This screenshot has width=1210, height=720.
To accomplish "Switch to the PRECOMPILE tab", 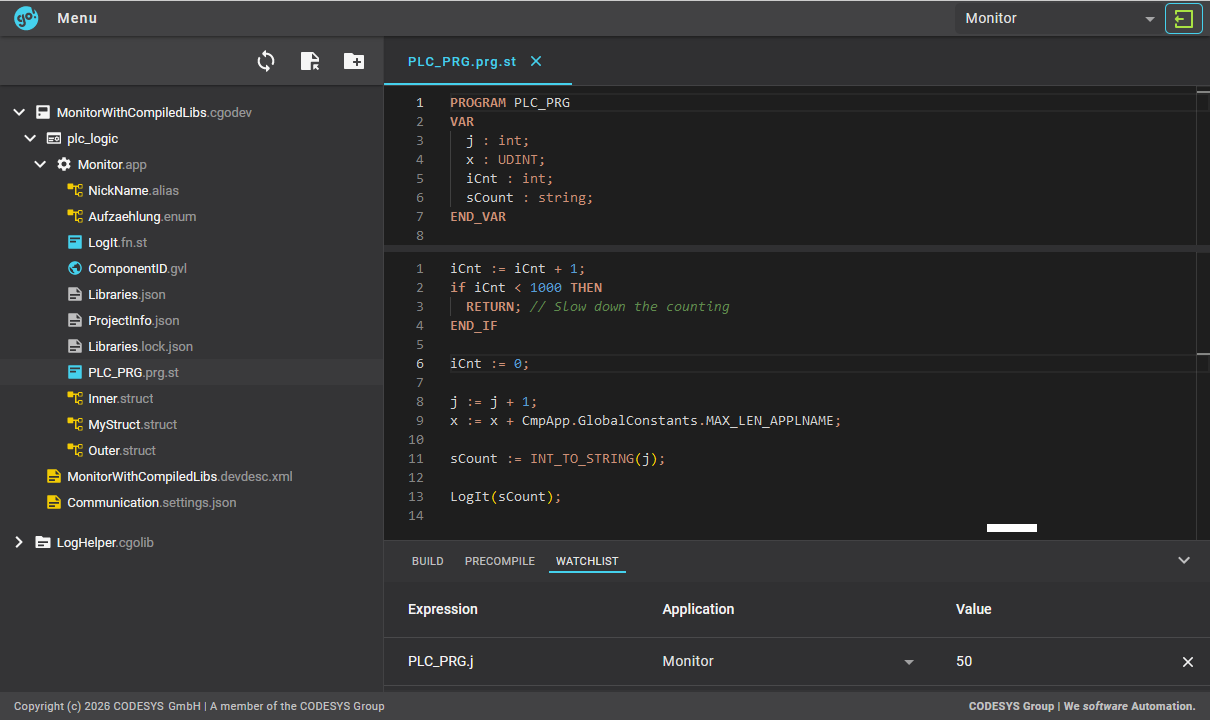I will (500, 561).
